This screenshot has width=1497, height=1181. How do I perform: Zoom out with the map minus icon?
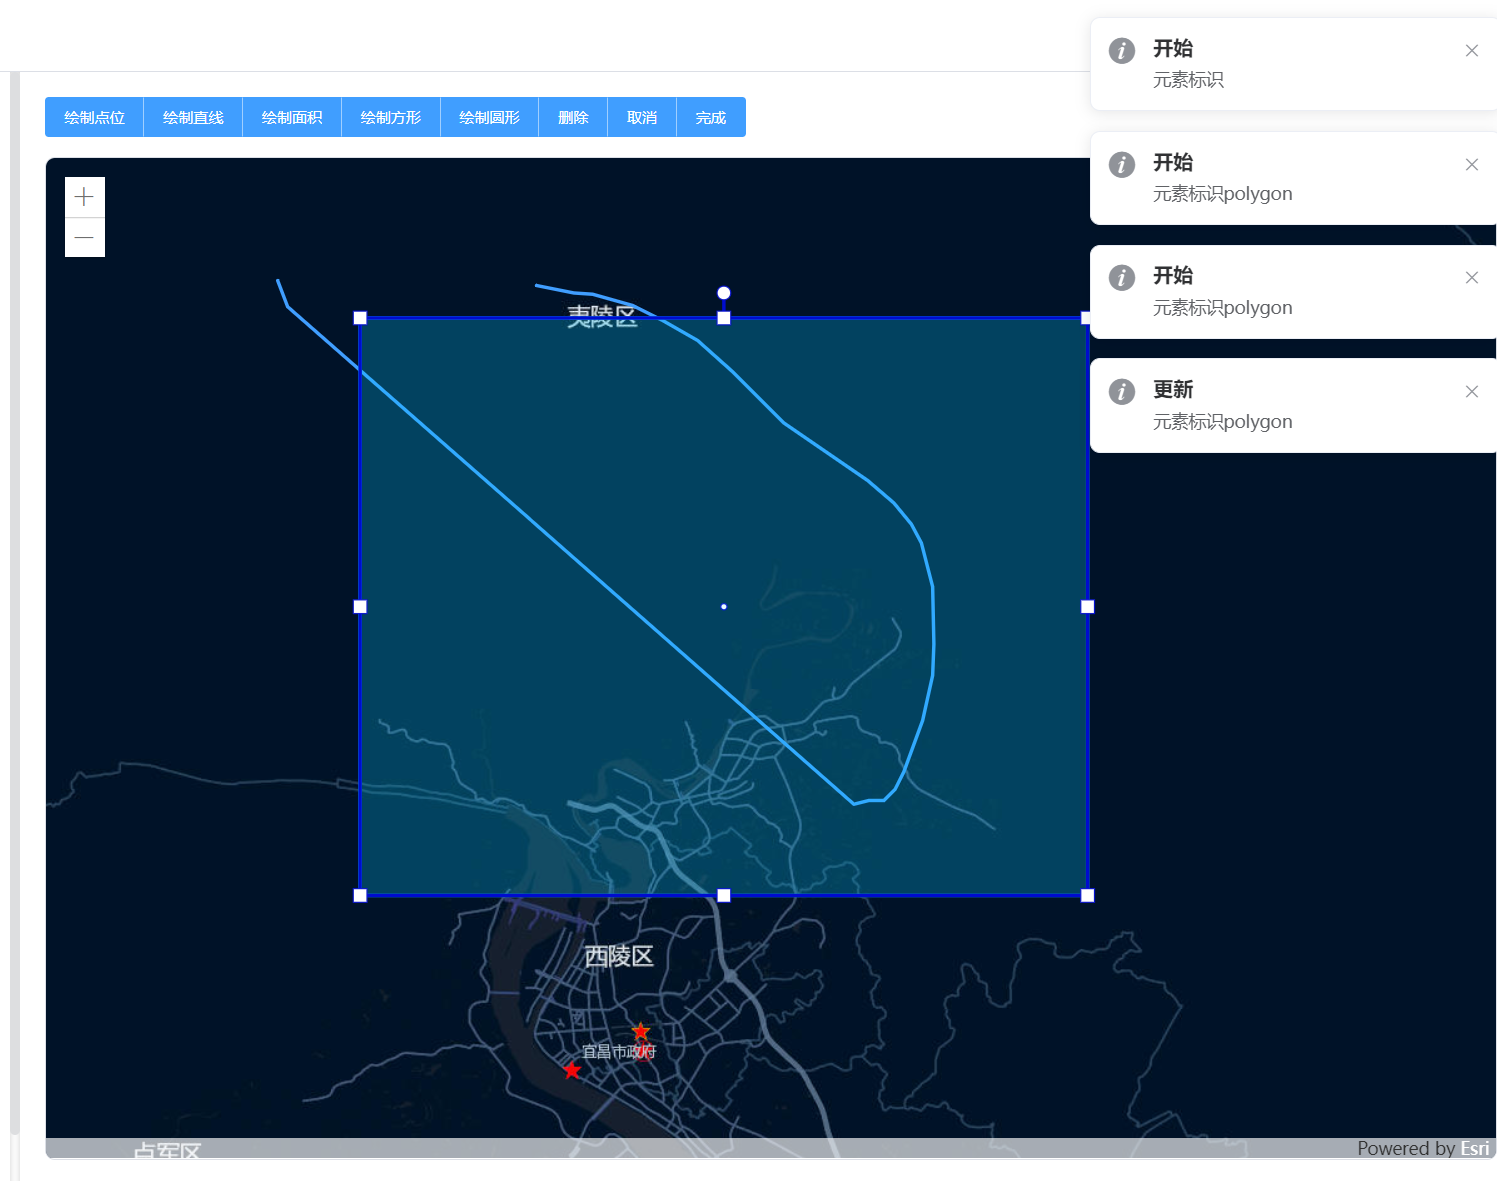[x=85, y=238]
